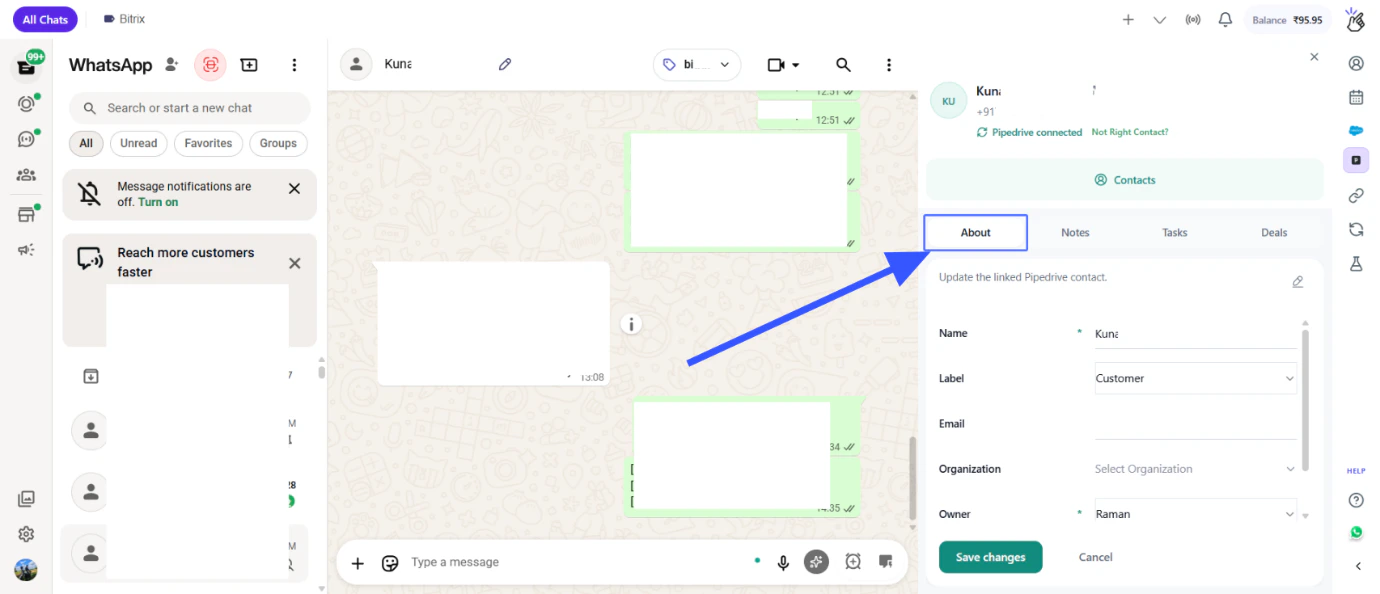This screenshot has width=1380, height=594.
Task: Open the help question mark icon
Action: pos(1356,500)
